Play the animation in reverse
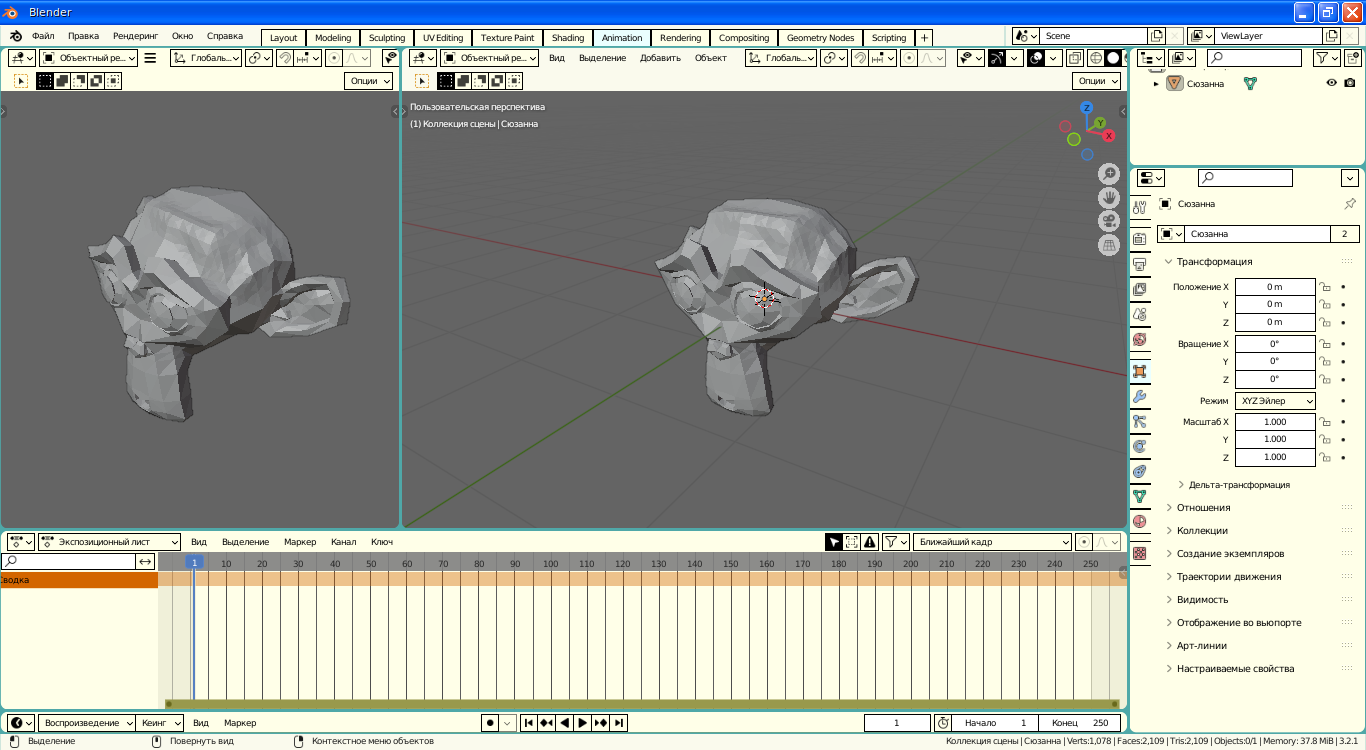1366x750 pixels. 565,723
